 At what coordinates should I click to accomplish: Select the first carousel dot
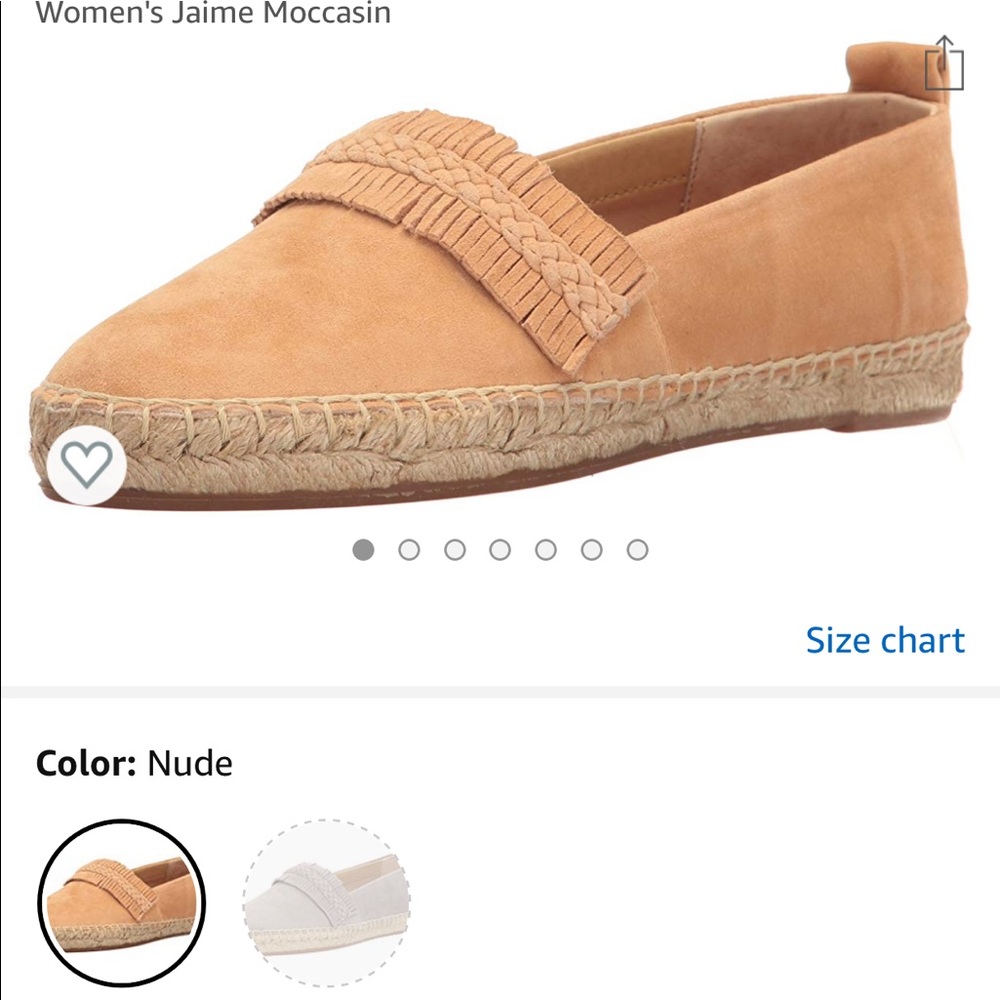pos(364,548)
